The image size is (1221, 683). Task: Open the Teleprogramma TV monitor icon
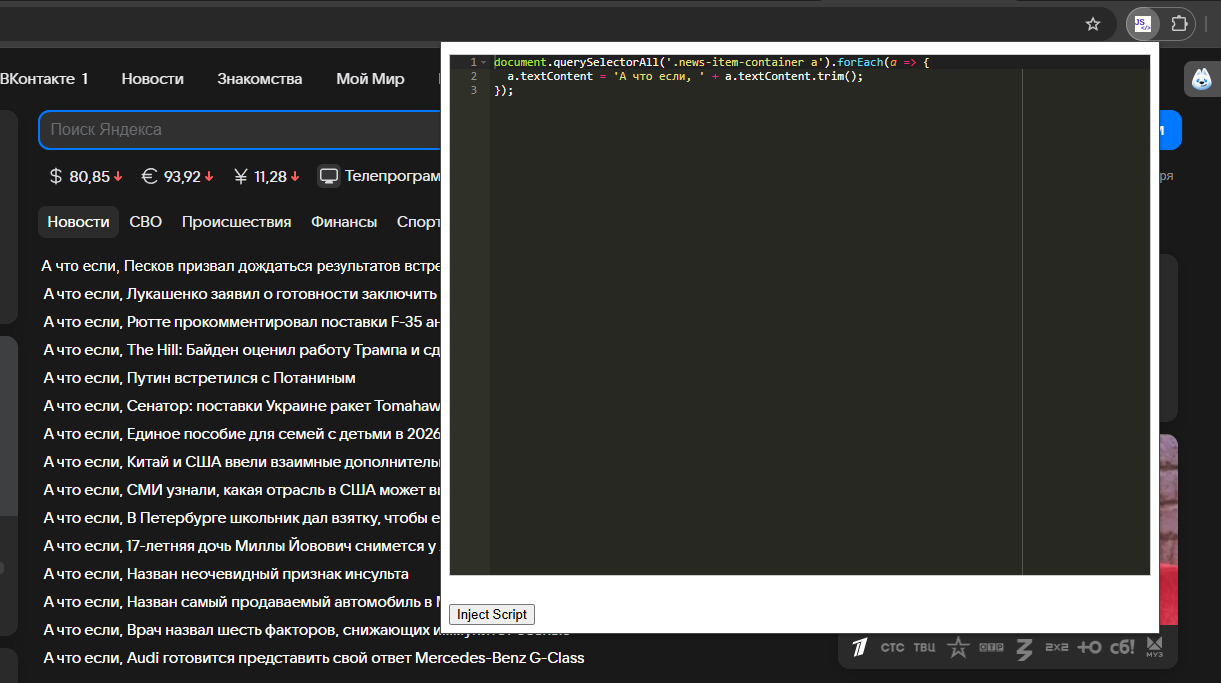coord(329,177)
